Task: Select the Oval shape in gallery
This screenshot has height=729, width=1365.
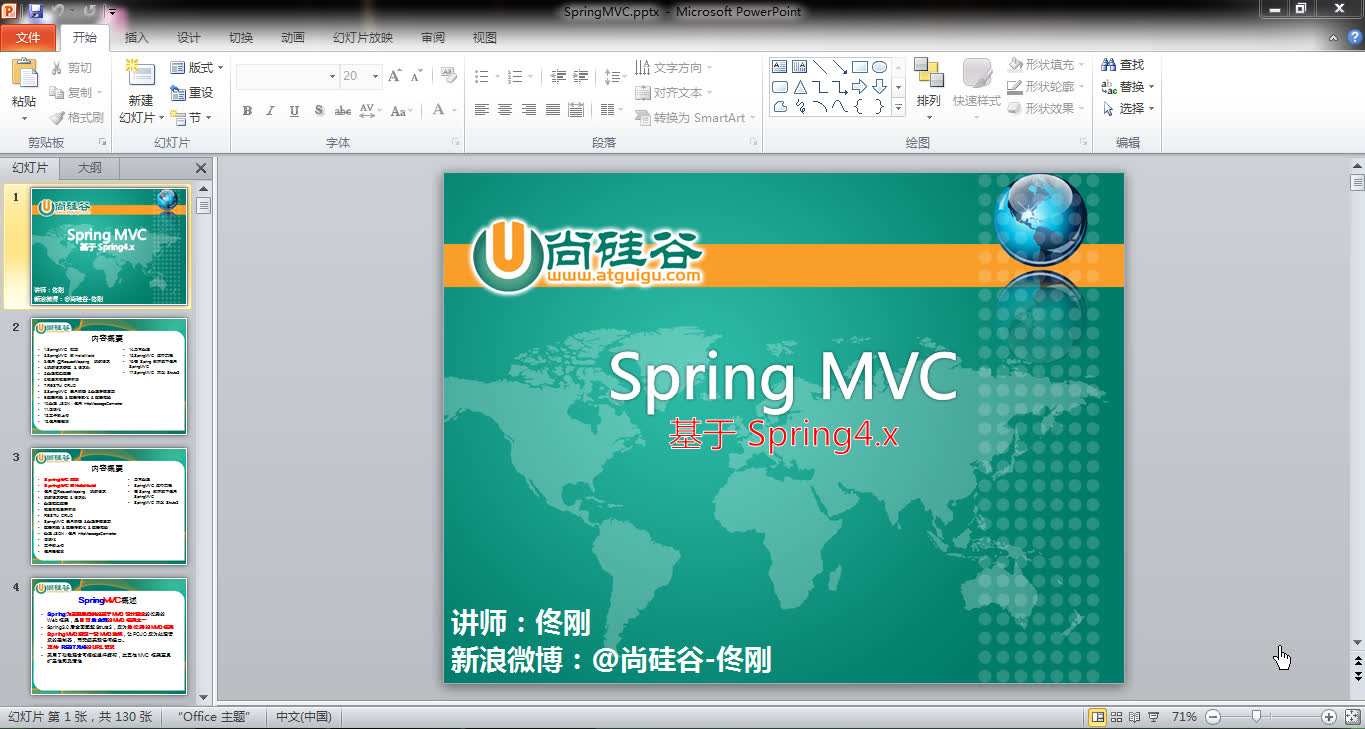Action: tap(879, 67)
